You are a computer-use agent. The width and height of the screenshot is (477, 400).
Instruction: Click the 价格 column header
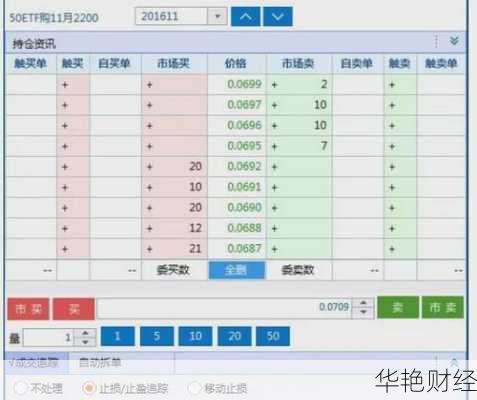point(236,63)
